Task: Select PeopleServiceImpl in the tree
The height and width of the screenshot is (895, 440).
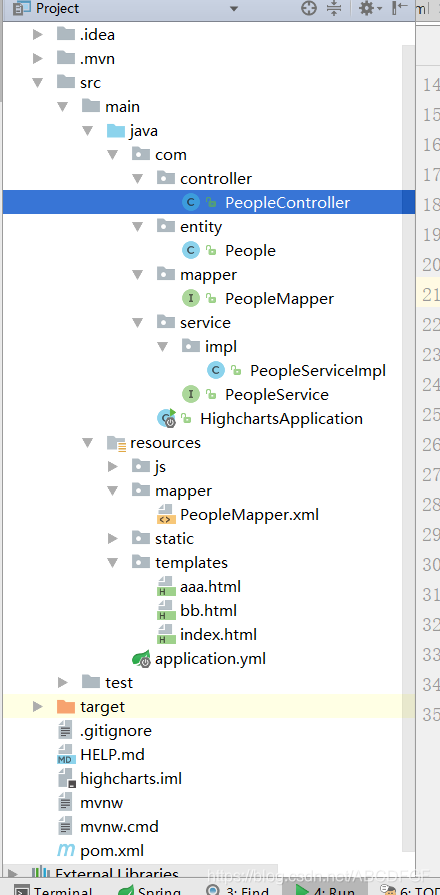Action: 318,370
